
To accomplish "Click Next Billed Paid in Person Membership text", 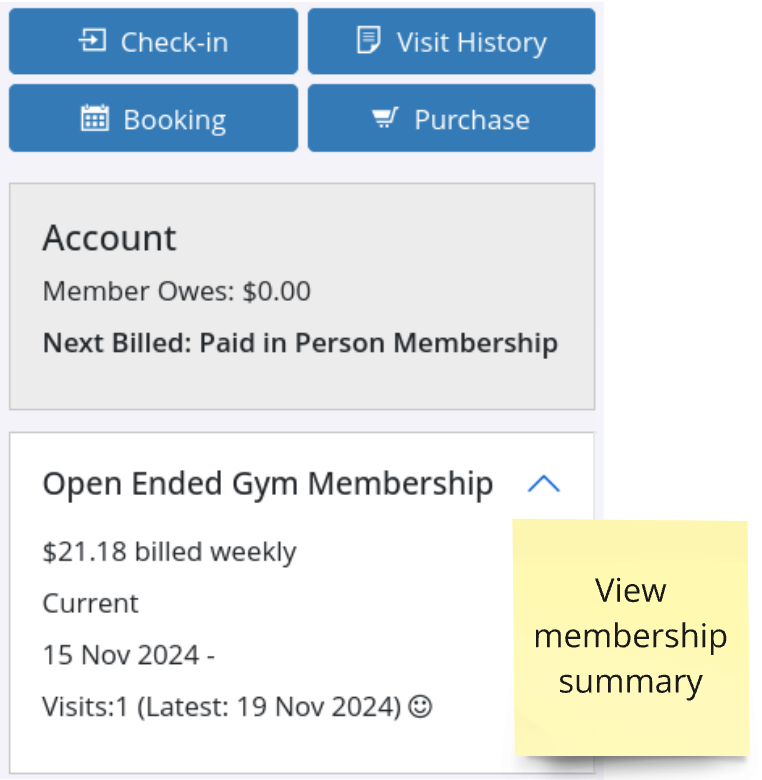I will coord(300,343).
